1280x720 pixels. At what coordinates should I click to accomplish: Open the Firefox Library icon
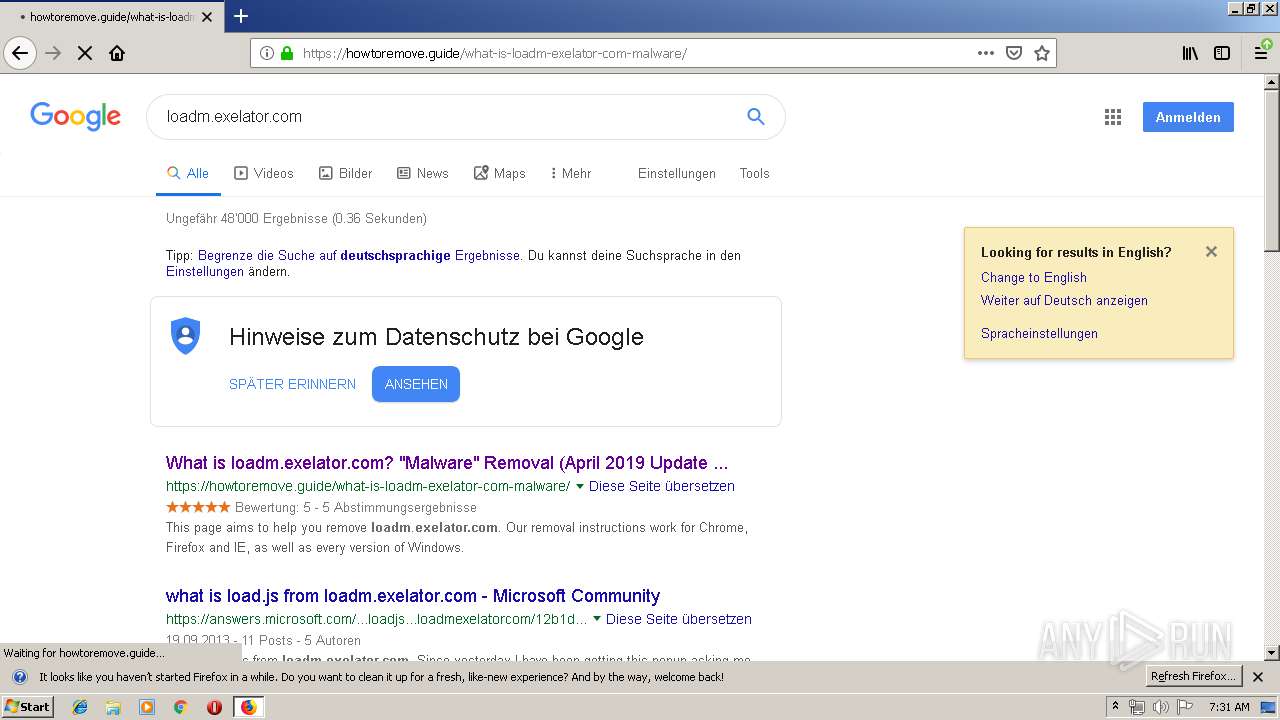(1190, 53)
